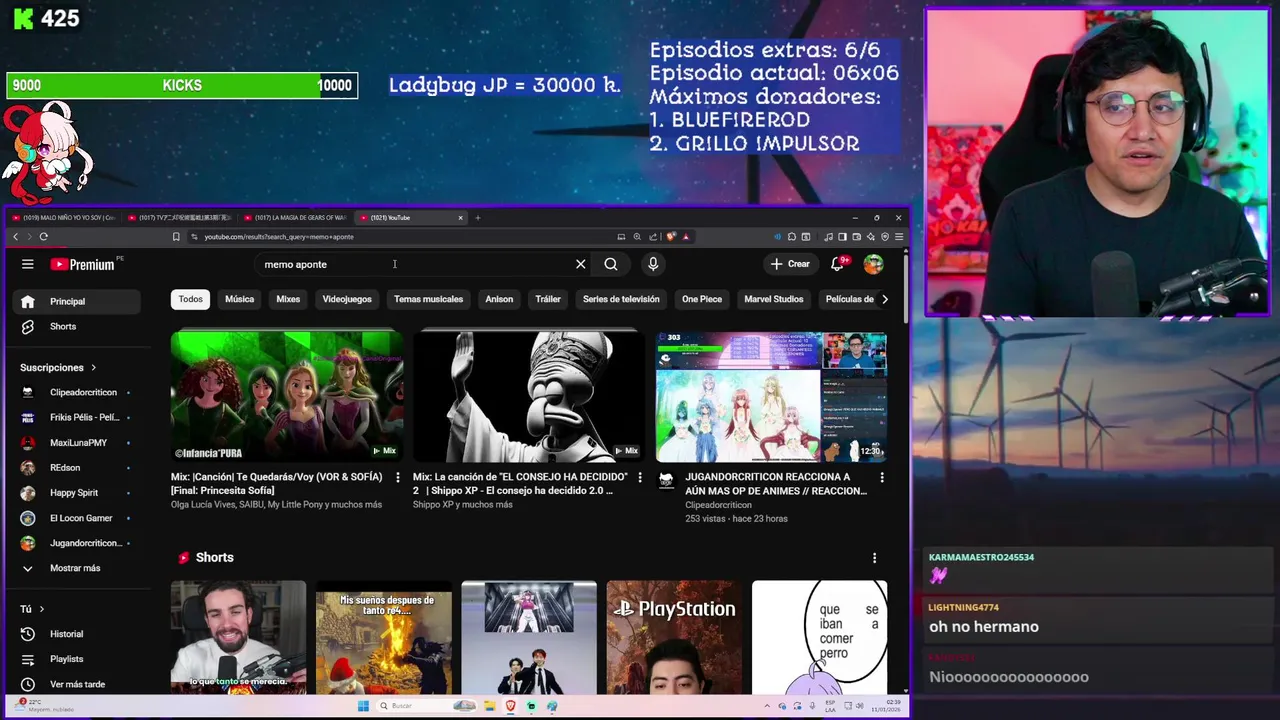The height and width of the screenshot is (720, 1280).
Task: Open Windows Start button
Action: (x=363, y=706)
